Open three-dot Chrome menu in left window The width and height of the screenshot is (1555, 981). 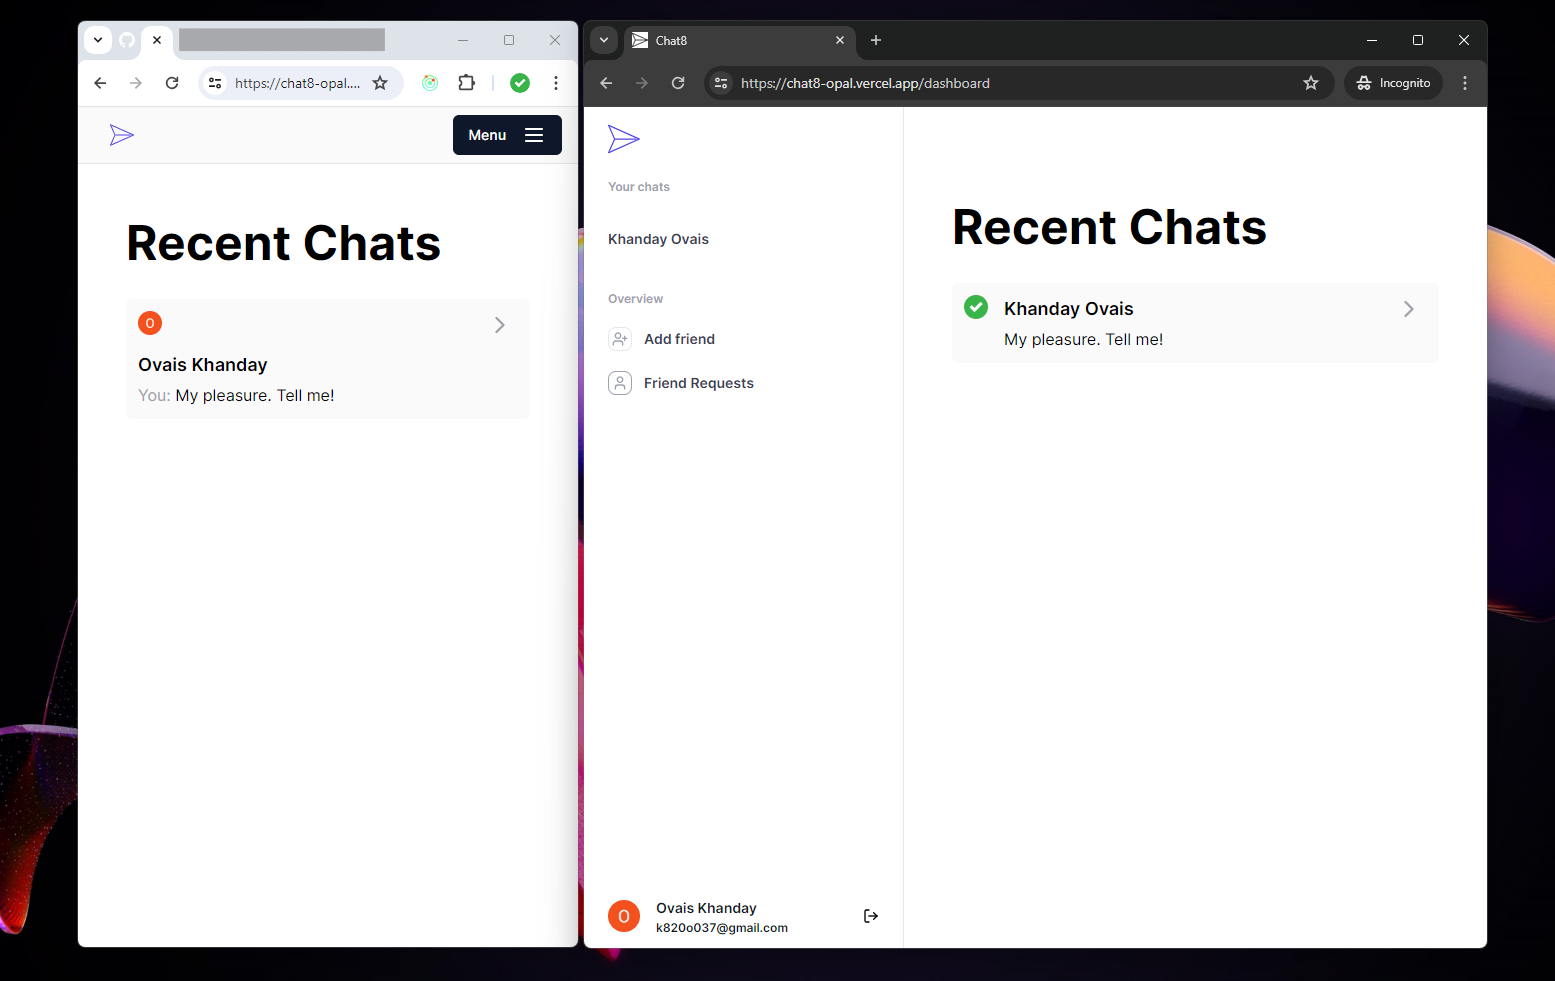(556, 83)
